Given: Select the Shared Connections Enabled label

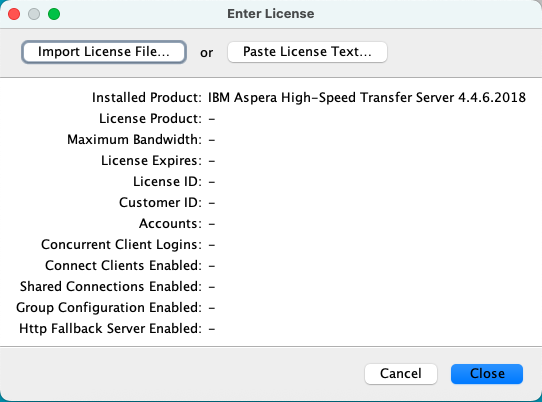Looking at the screenshot, I should click(x=111, y=287).
